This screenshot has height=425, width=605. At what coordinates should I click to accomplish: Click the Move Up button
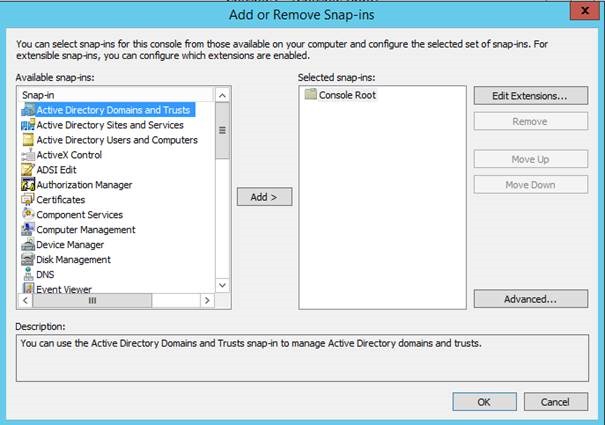click(x=531, y=159)
